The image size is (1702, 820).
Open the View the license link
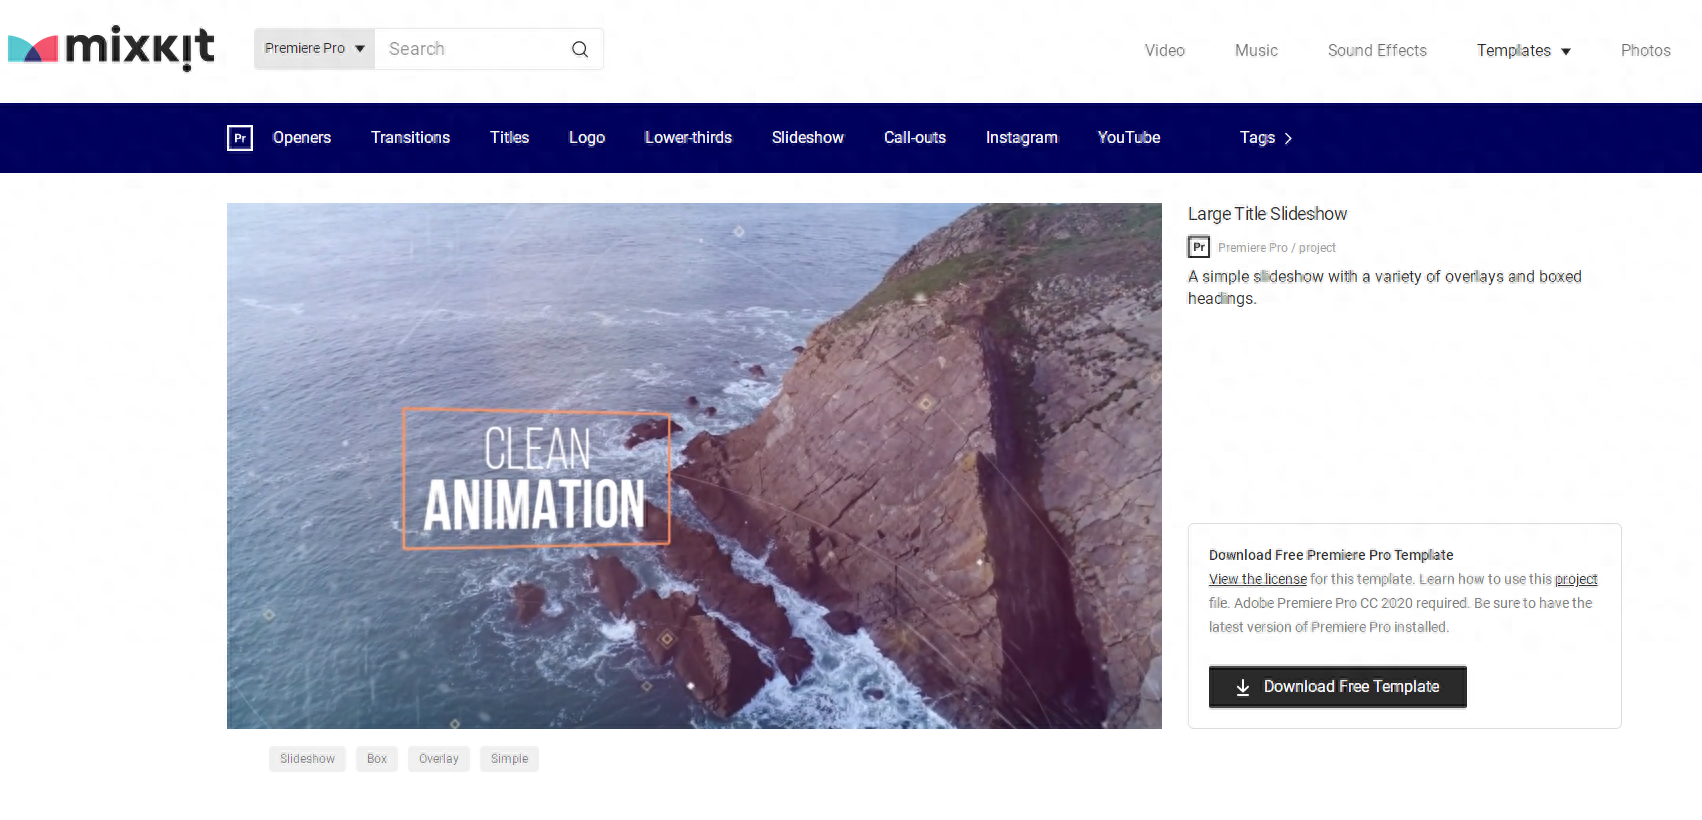click(1257, 579)
